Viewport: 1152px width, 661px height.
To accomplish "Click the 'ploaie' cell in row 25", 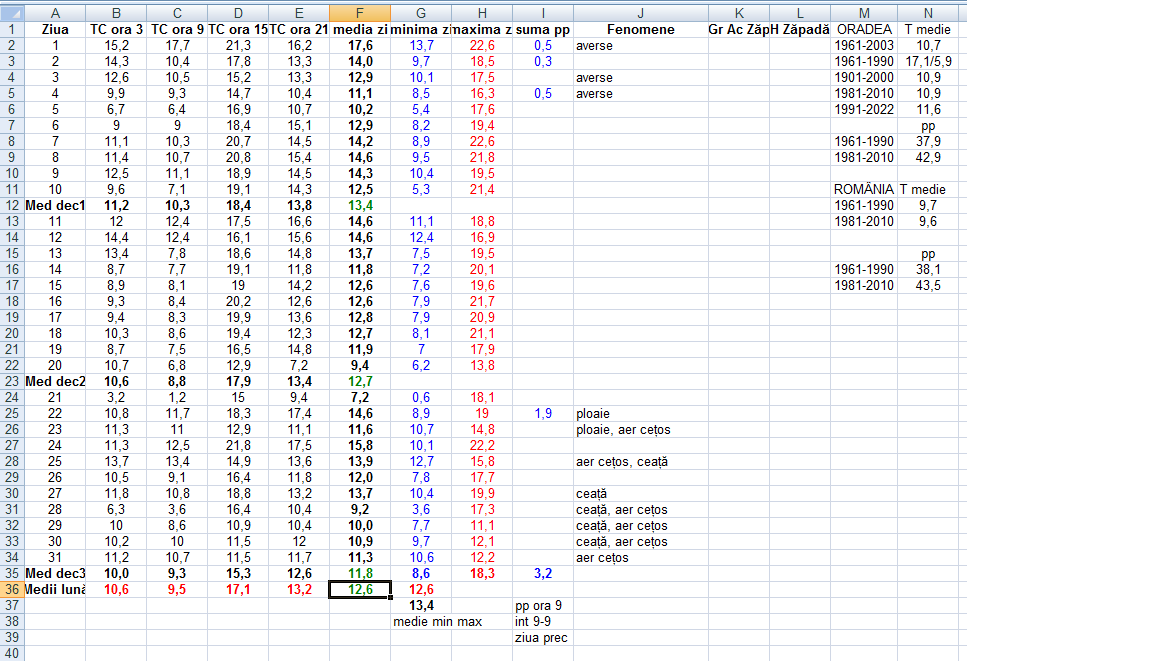I will click(641, 413).
